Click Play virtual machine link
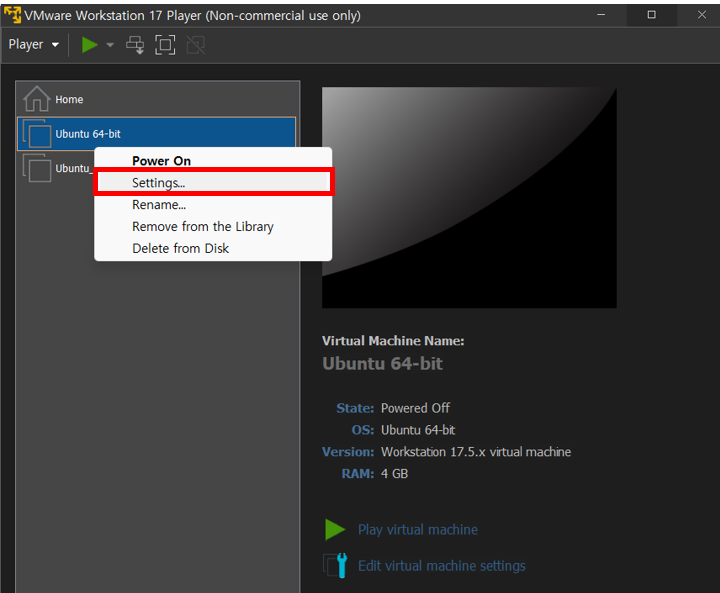Image resolution: width=720 pixels, height=593 pixels. [x=418, y=529]
